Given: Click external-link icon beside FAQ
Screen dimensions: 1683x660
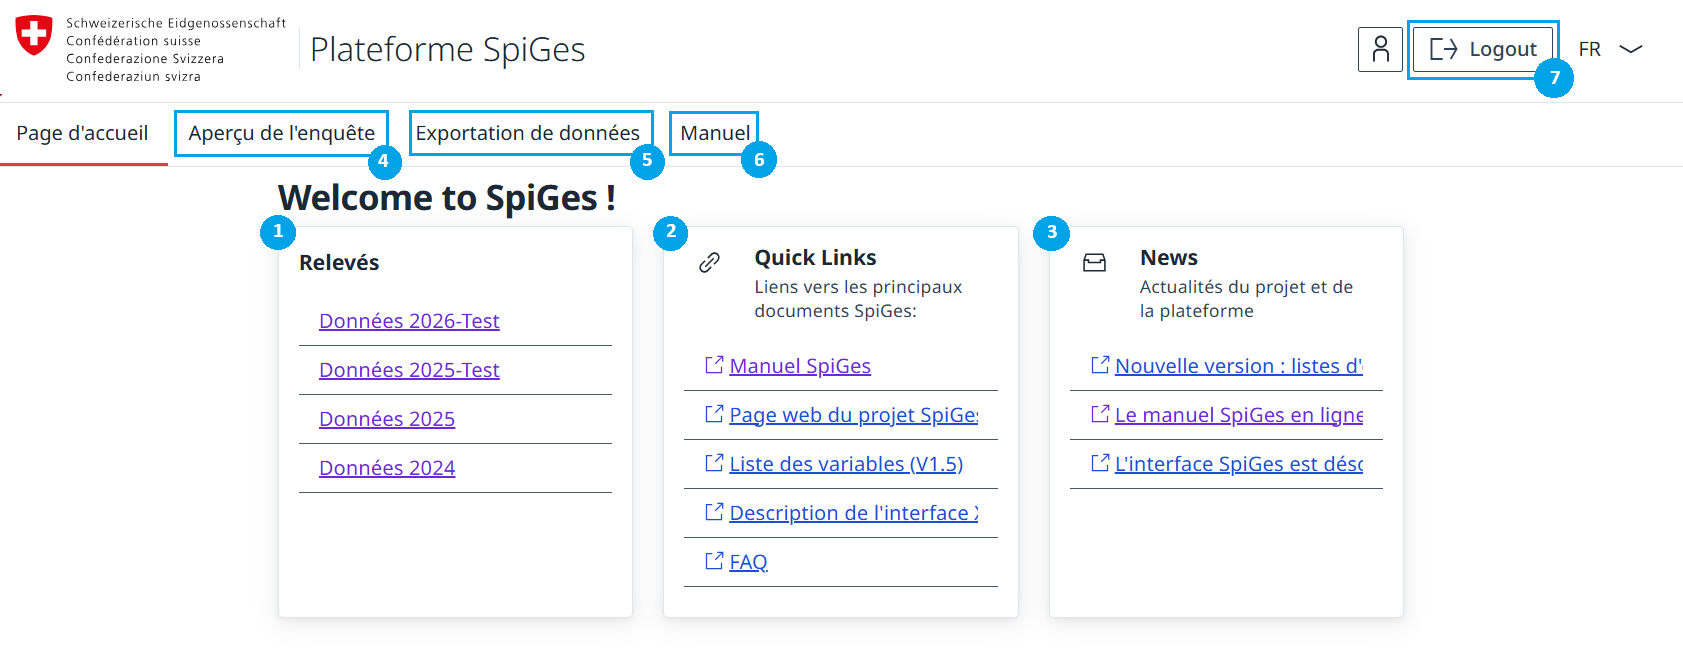Looking at the screenshot, I should [x=714, y=561].
